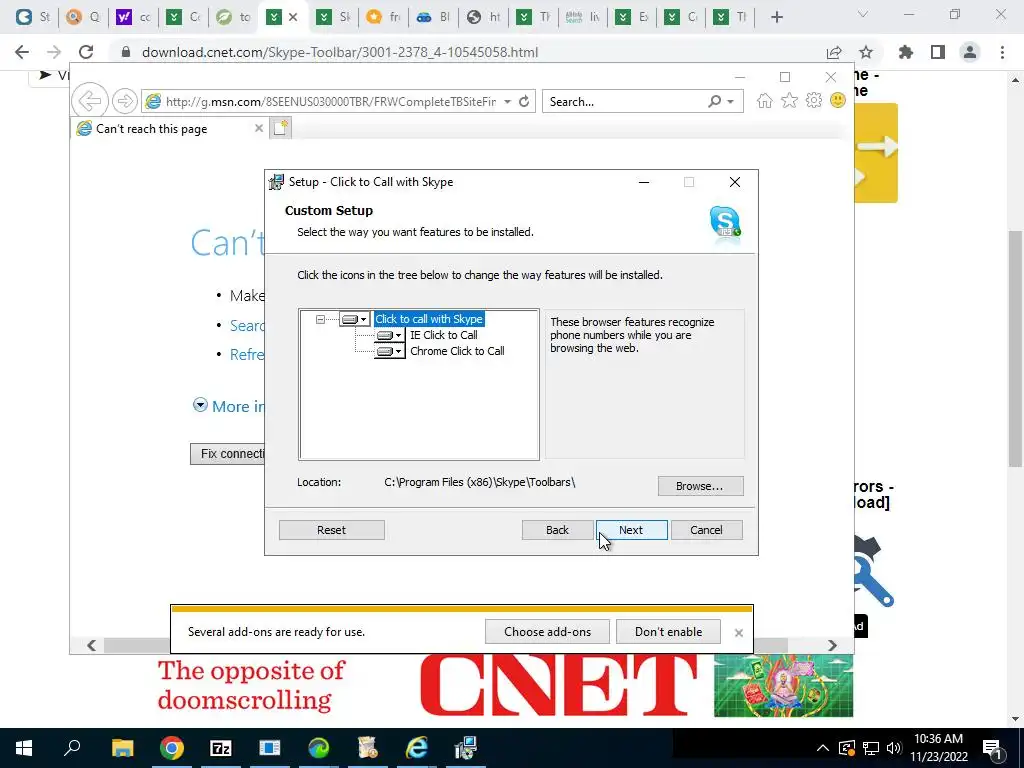Open feature dropdown for IE Click to Call

tap(389, 335)
